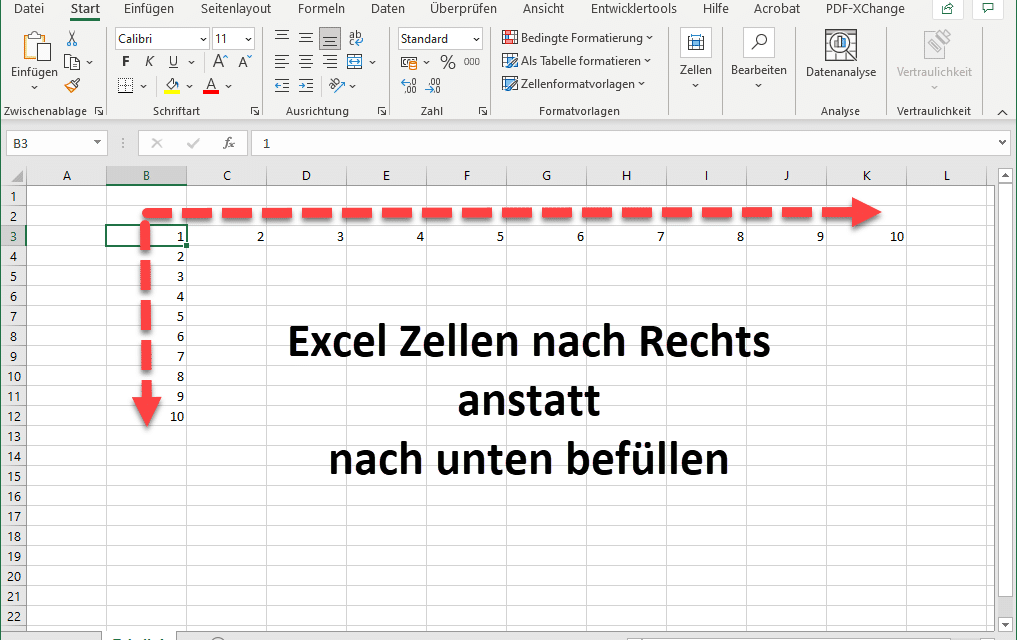Viewport: 1017px width, 640px height.
Task: Click the select all corner triangle
Action: (x=16, y=176)
